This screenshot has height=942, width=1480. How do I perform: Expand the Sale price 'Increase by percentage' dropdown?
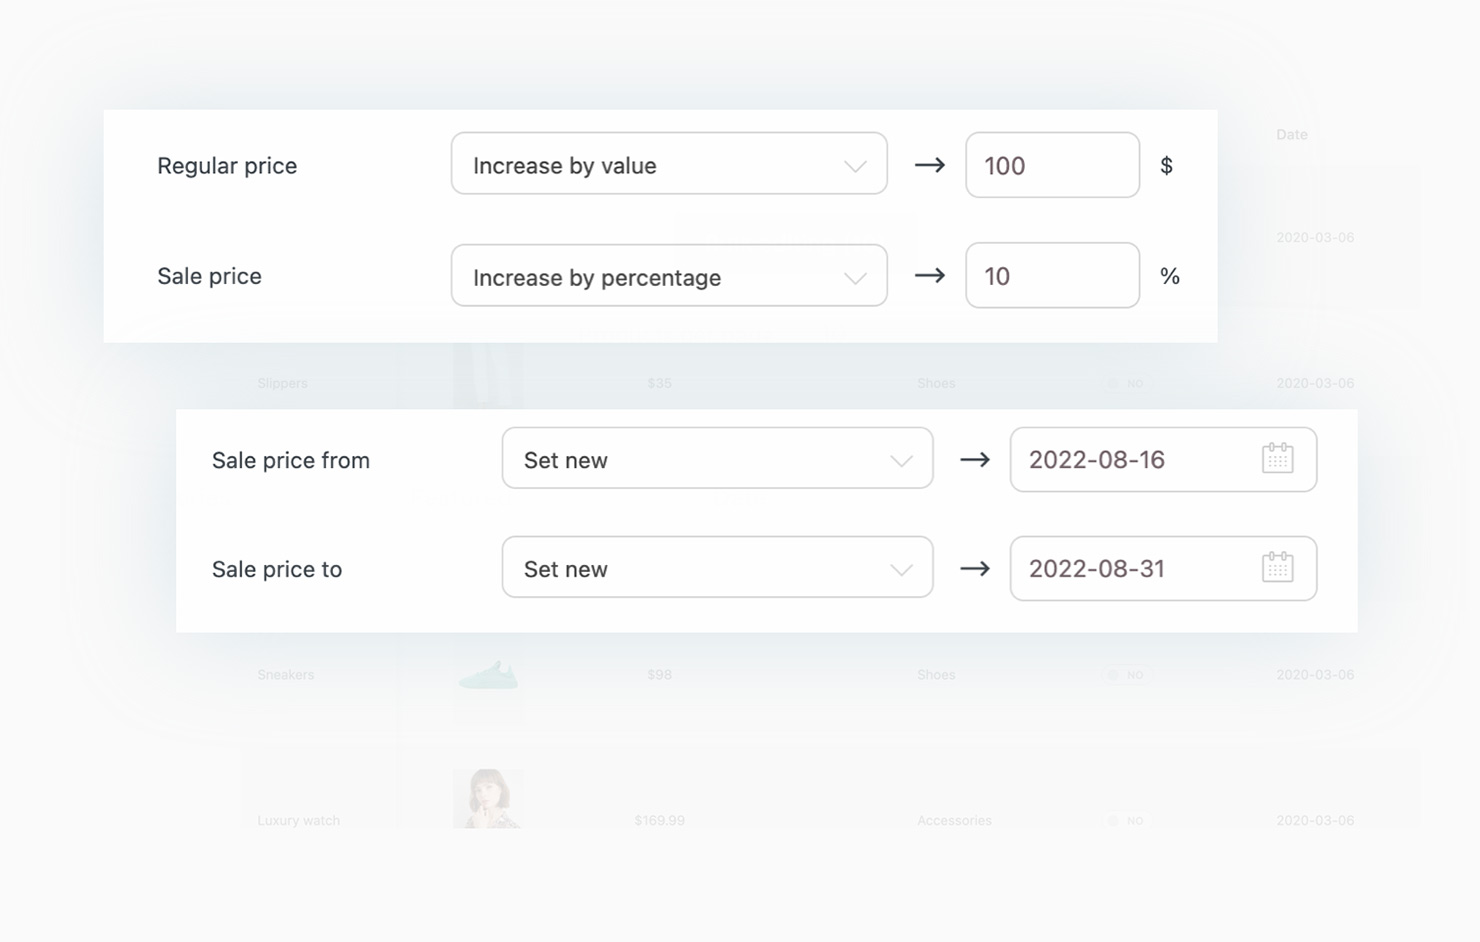click(x=668, y=276)
